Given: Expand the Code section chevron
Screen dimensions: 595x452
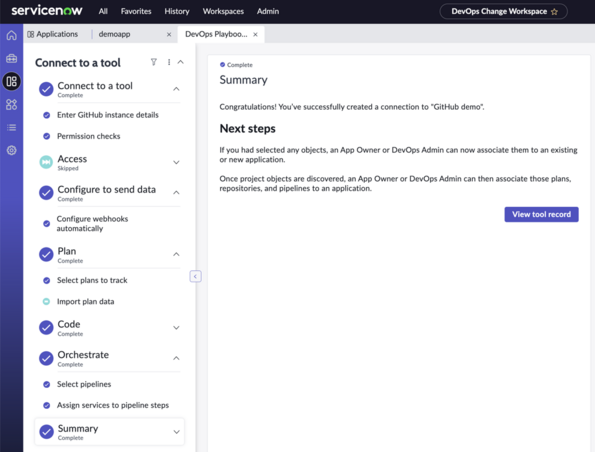Looking at the screenshot, I should [176, 328].
